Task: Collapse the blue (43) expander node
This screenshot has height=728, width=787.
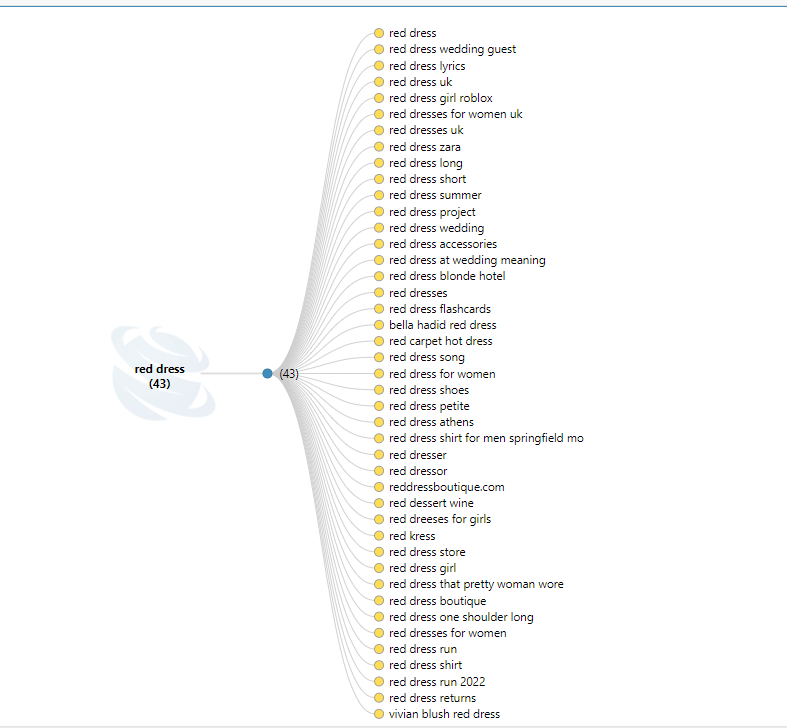Action: (267, 373)
